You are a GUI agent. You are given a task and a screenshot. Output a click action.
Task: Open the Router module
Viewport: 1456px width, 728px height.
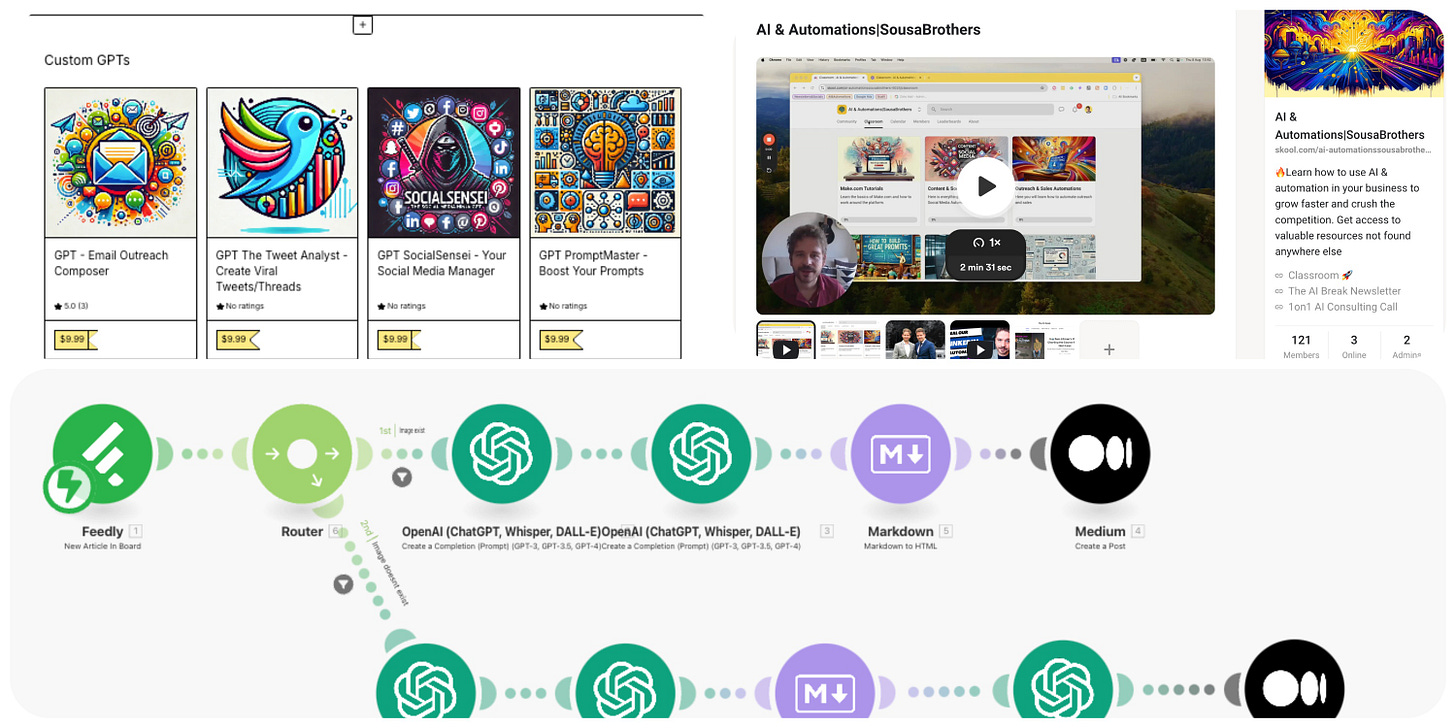click(302, 454)
